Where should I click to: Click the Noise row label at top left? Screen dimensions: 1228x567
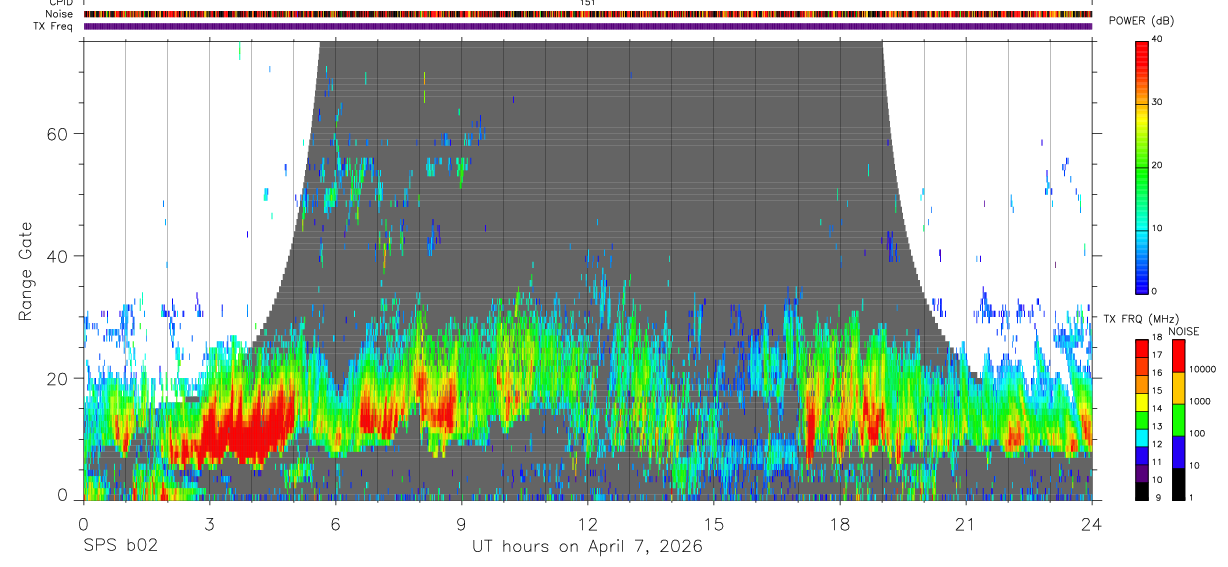[61, 14]
